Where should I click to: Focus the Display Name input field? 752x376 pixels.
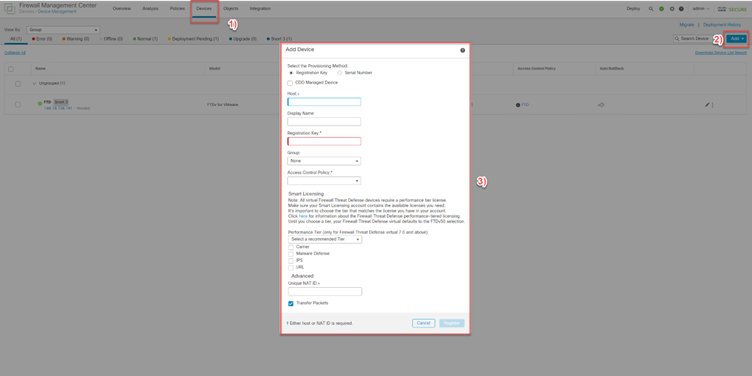pyautogui.click(x=324, y=121)
